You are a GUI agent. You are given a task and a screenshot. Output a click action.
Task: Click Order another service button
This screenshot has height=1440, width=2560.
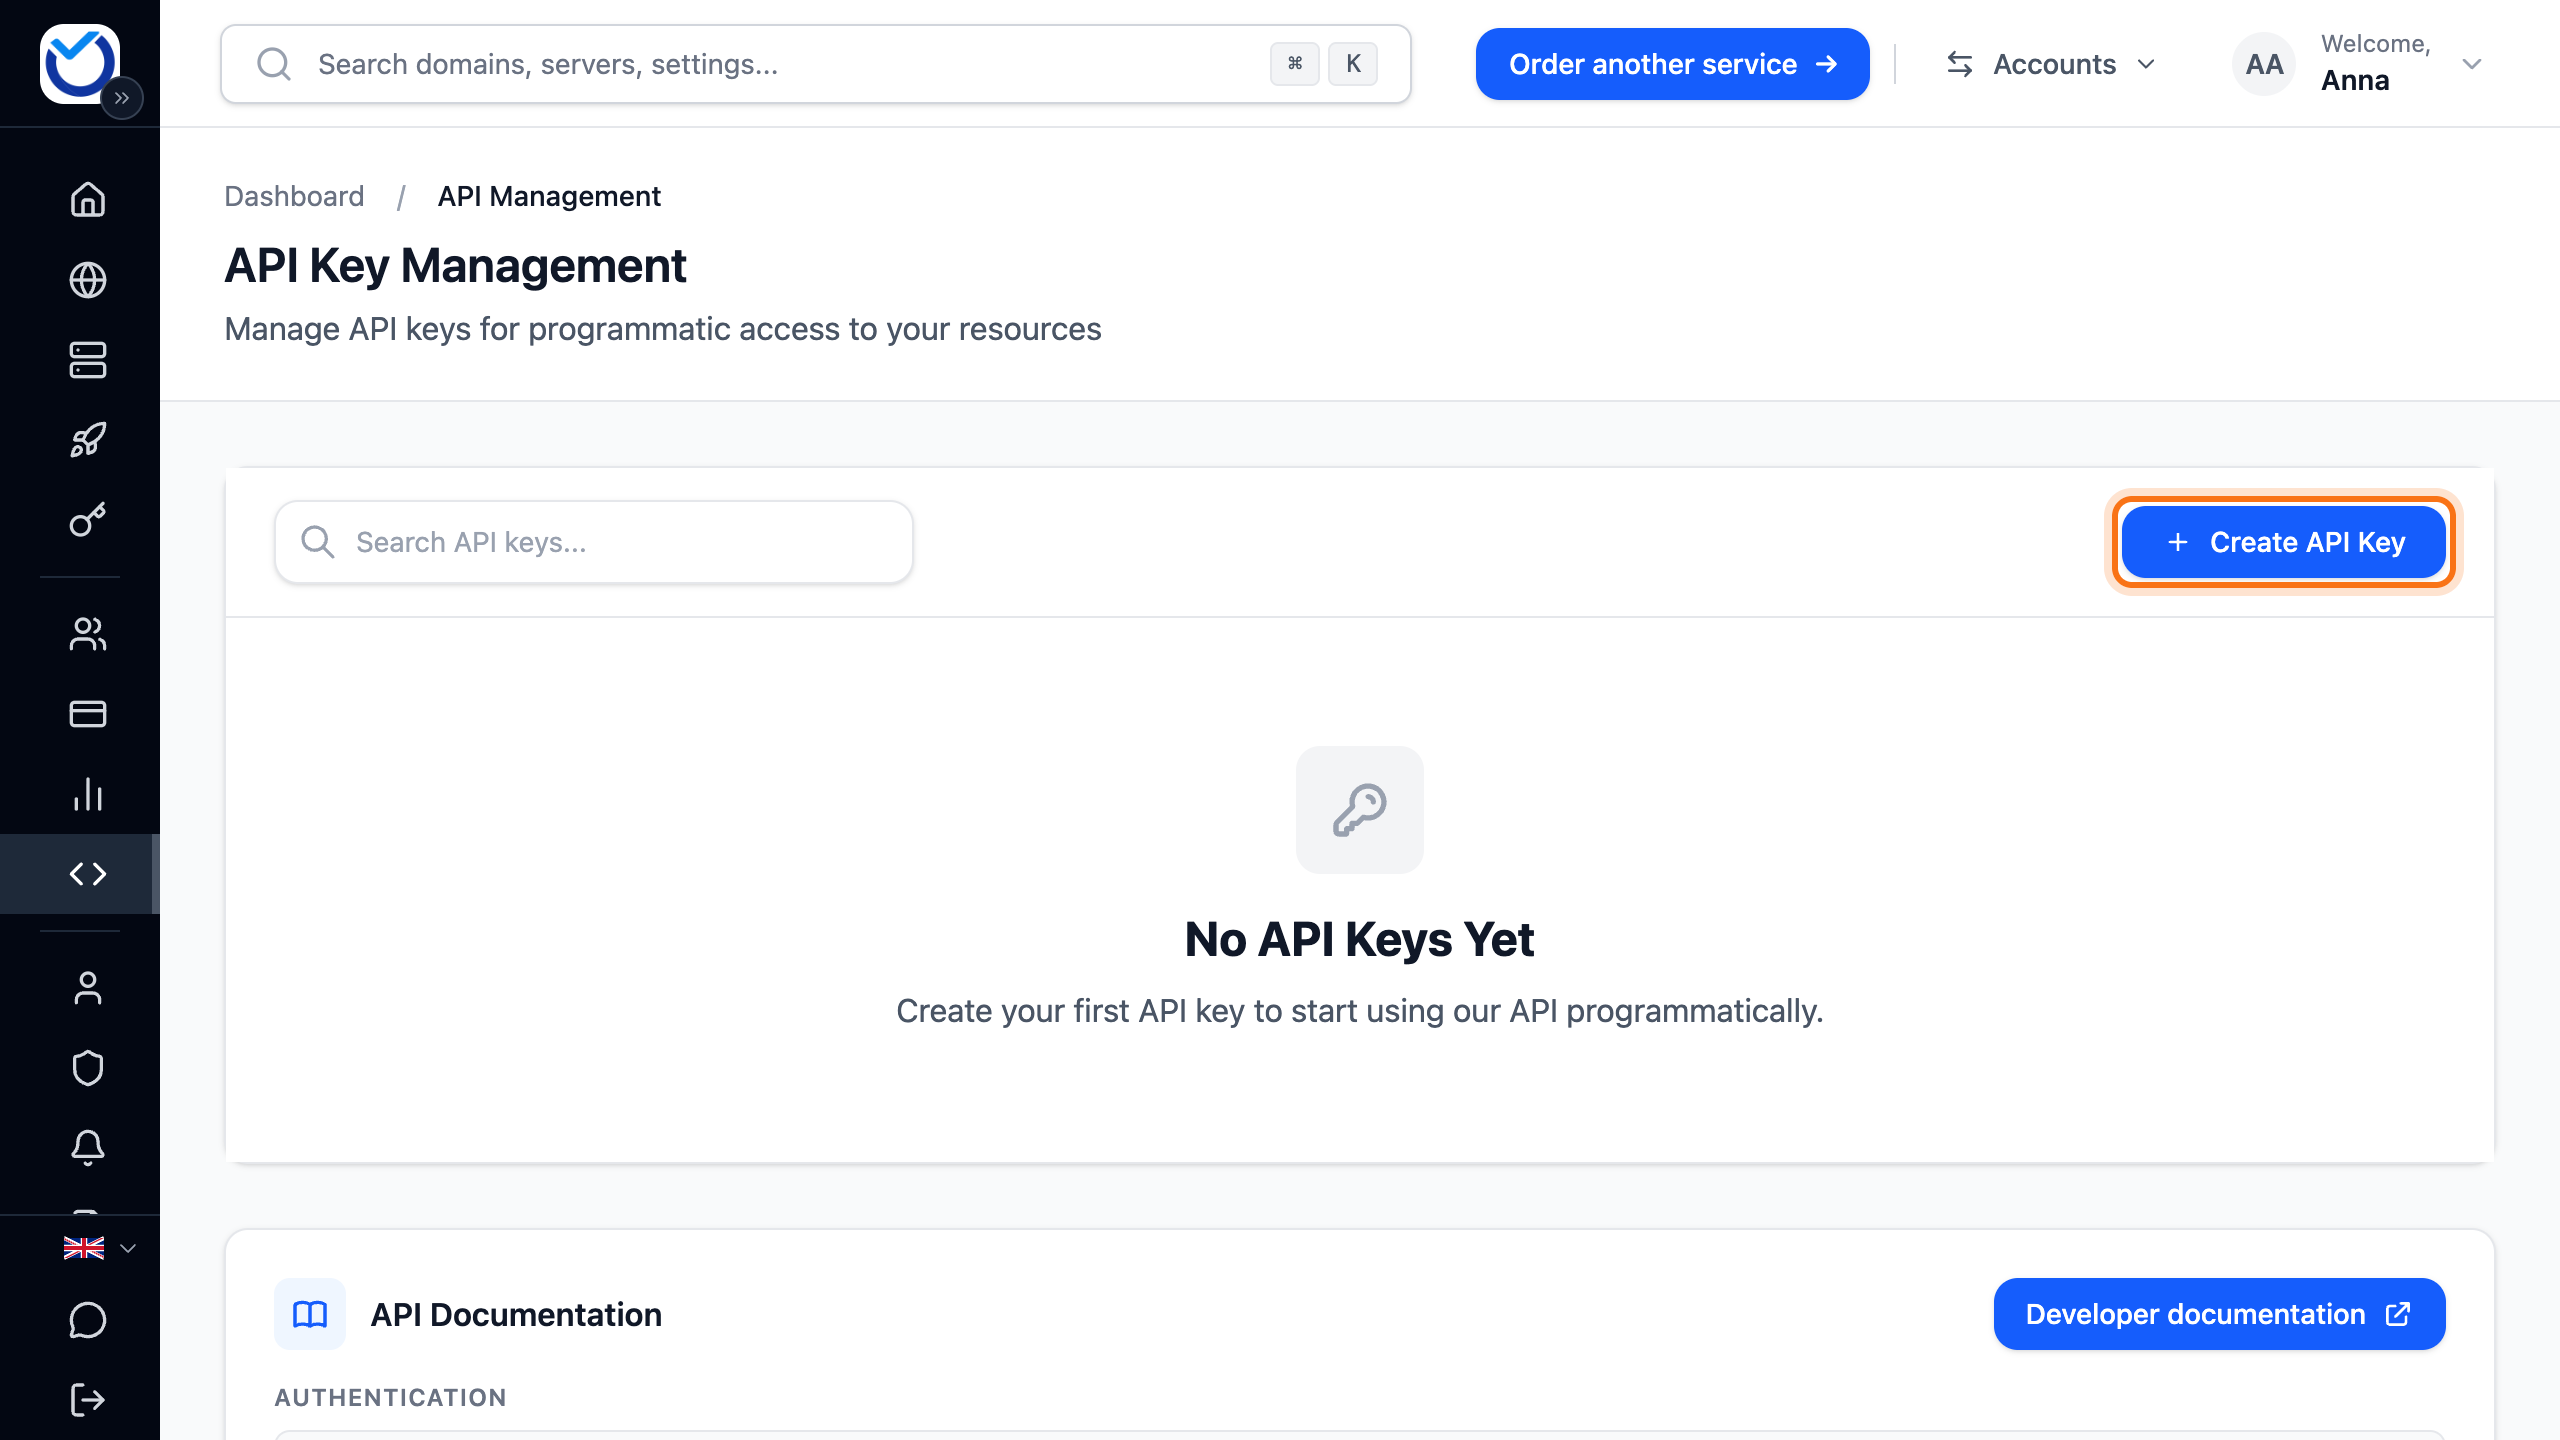(x=1672, y=64)
